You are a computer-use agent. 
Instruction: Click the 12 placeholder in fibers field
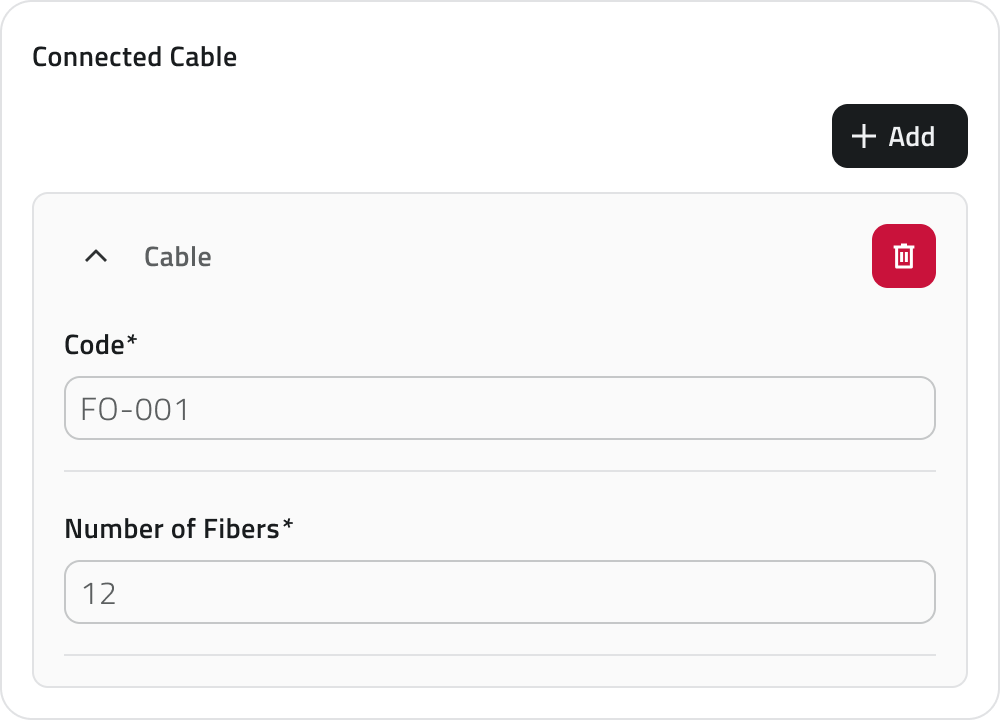click(x=99, y=594)
